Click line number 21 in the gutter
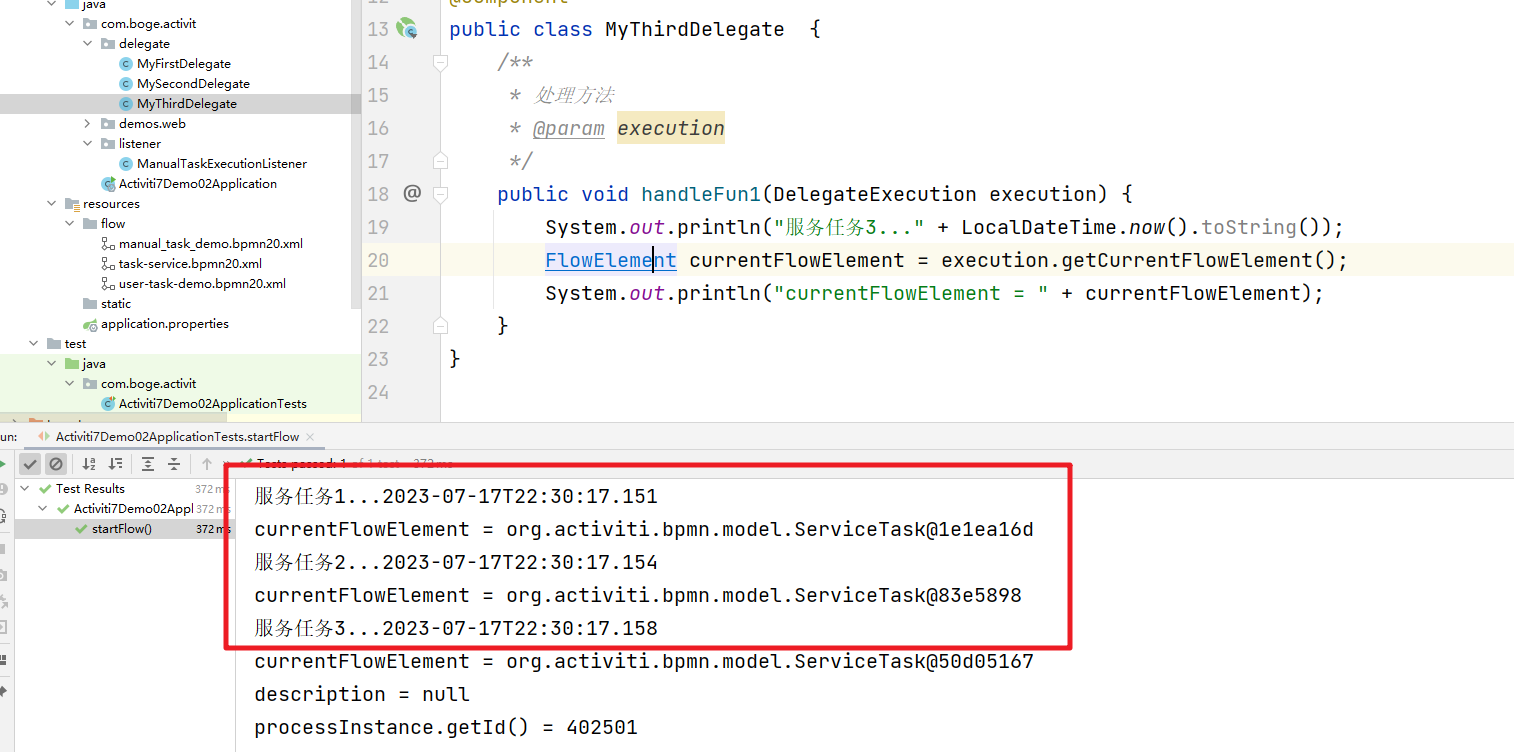 (x=378, y=293)
